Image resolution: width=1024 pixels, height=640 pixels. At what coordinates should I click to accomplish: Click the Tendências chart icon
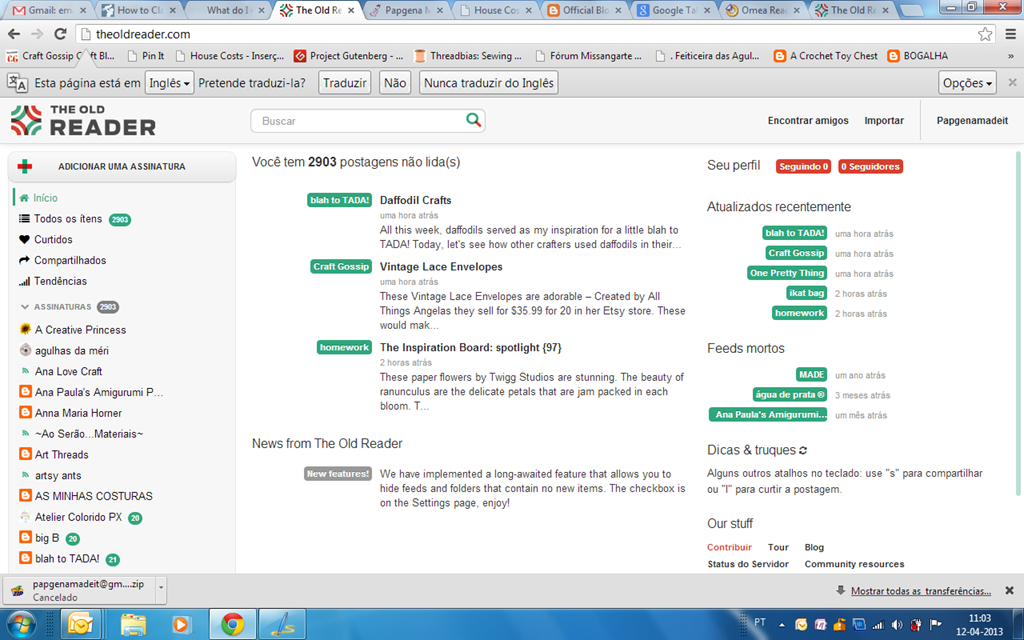[24, 281]
